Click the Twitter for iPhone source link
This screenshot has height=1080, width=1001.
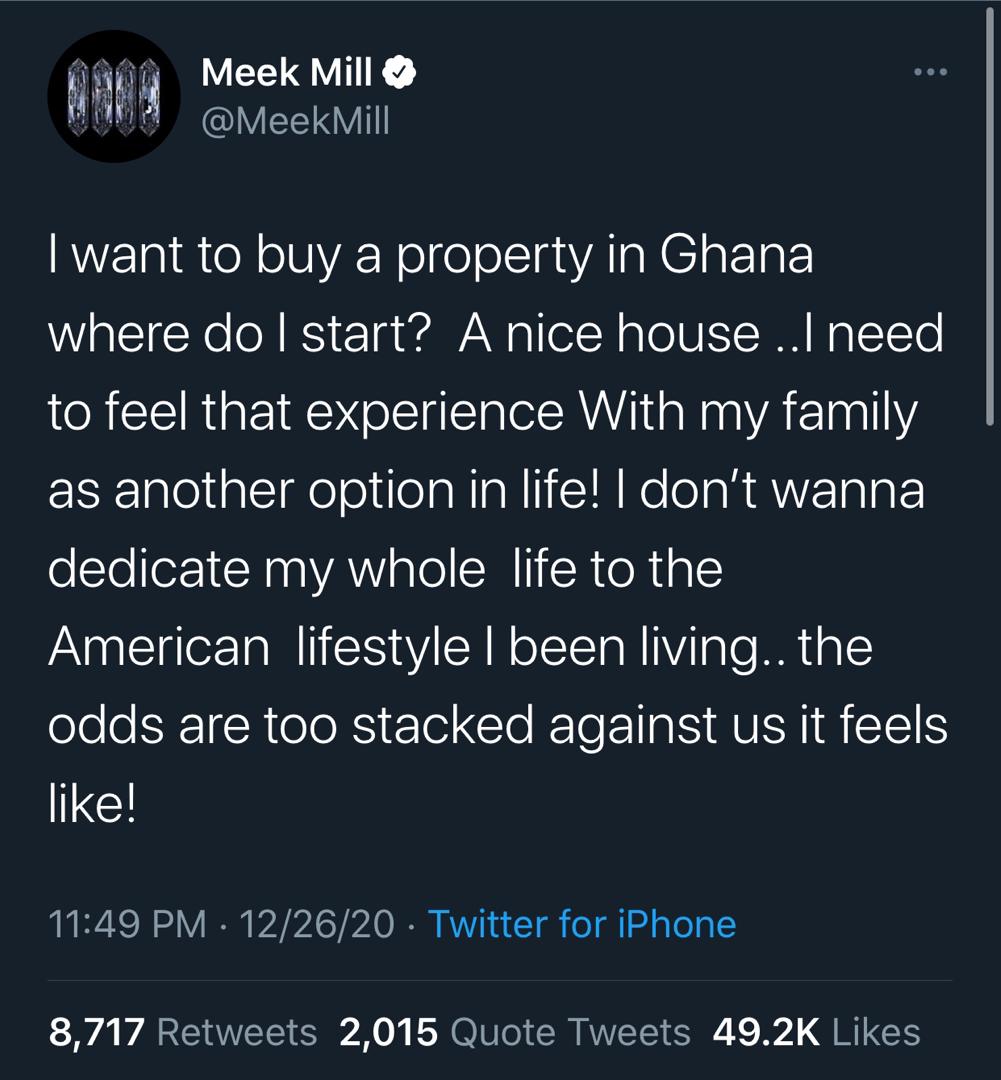click(582, 923)
